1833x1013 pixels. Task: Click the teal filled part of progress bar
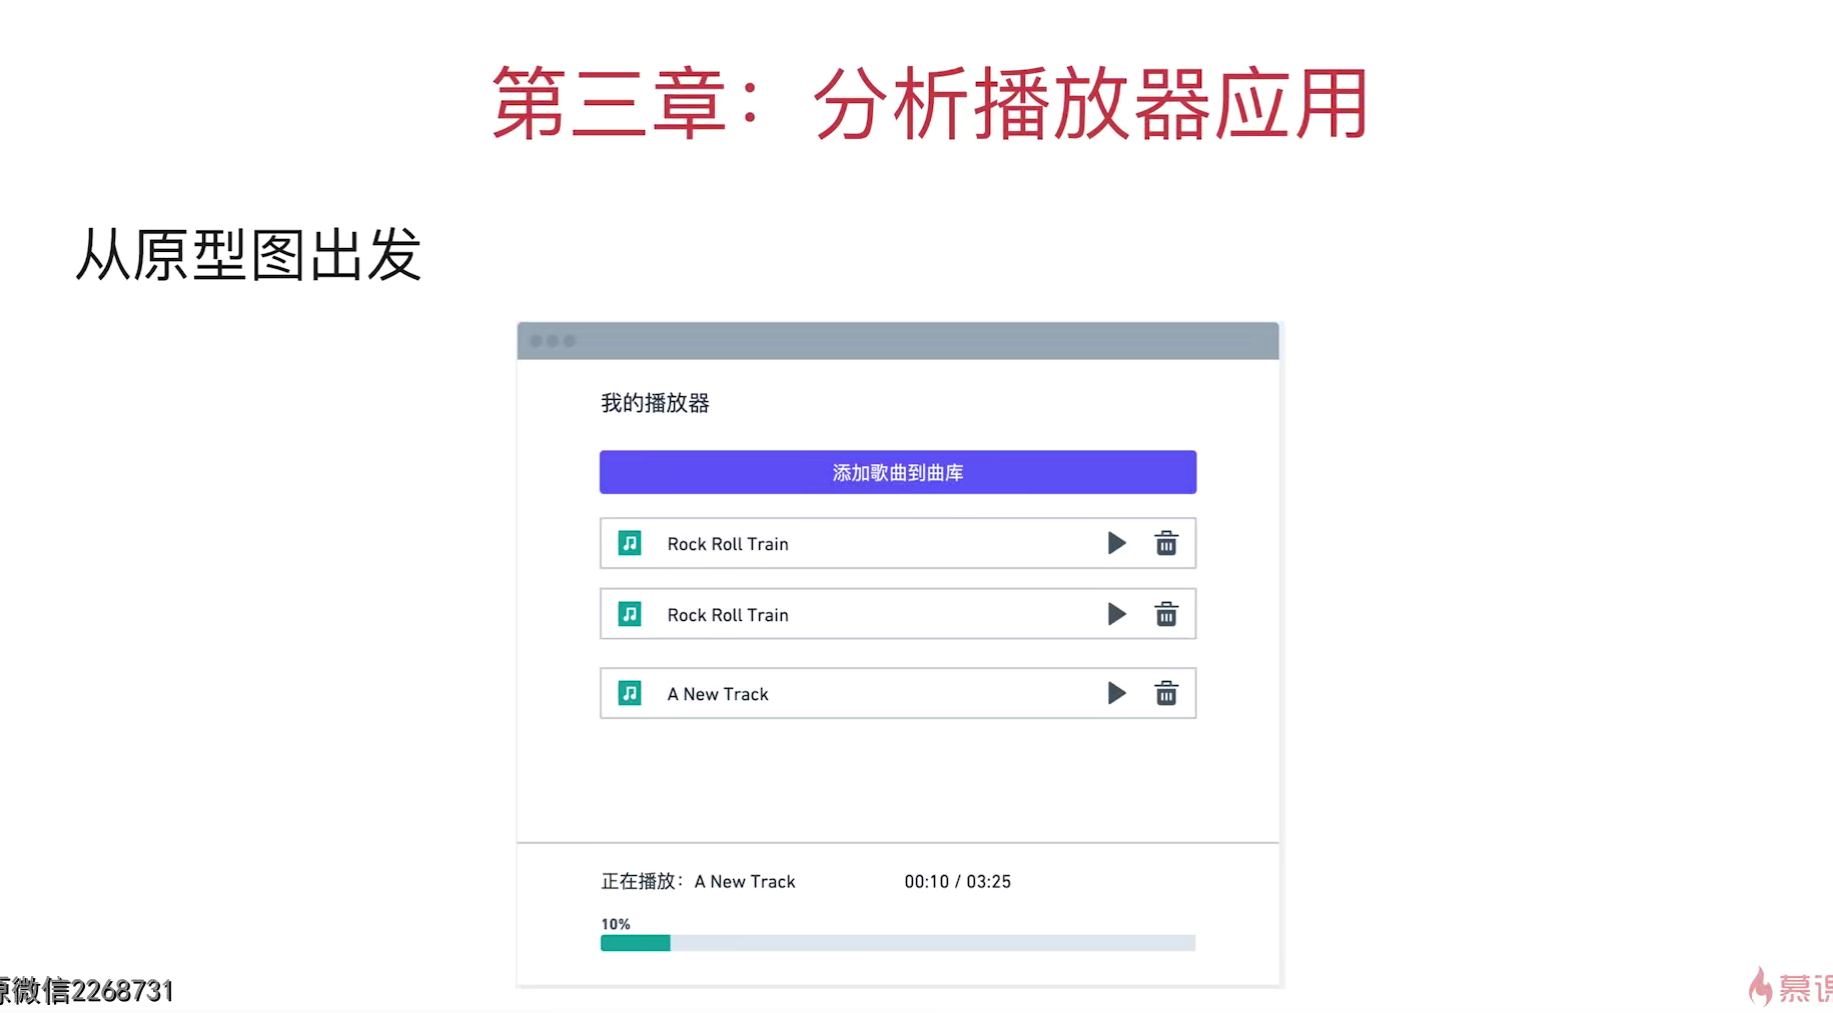pyautogui.click(x=635, y=943)
